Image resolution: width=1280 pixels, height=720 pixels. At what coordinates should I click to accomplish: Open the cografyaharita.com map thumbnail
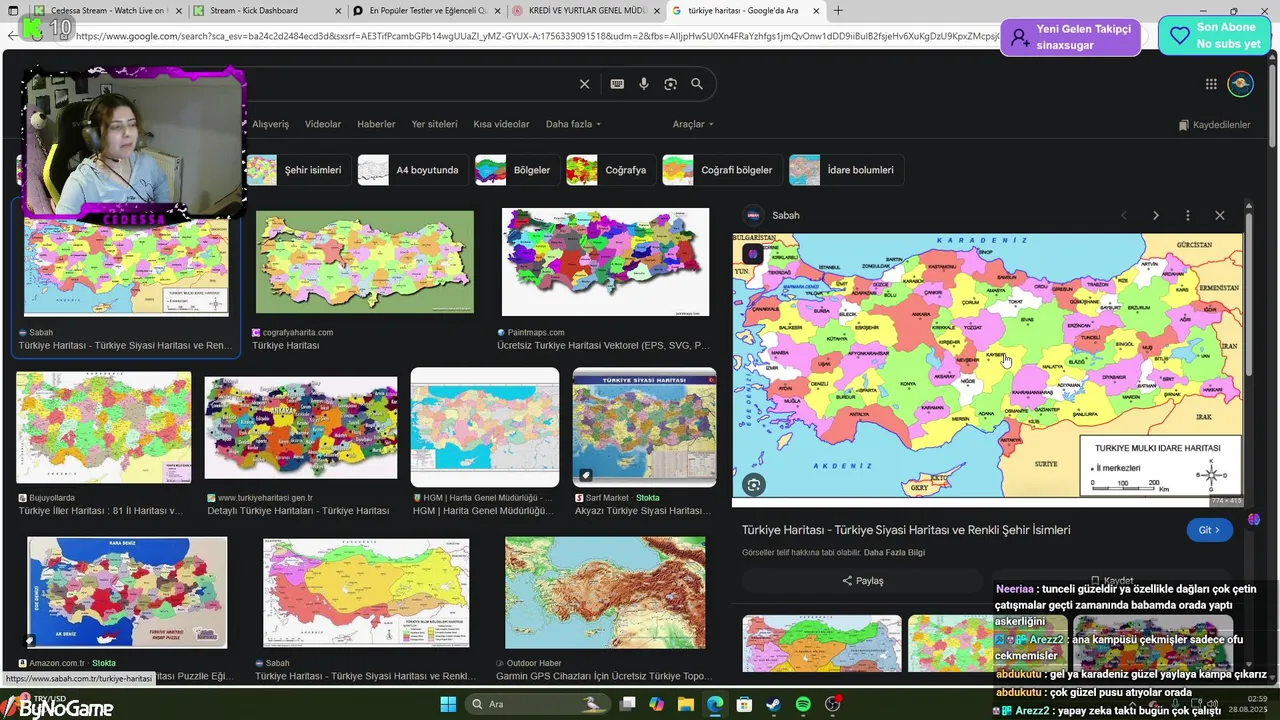365,262
